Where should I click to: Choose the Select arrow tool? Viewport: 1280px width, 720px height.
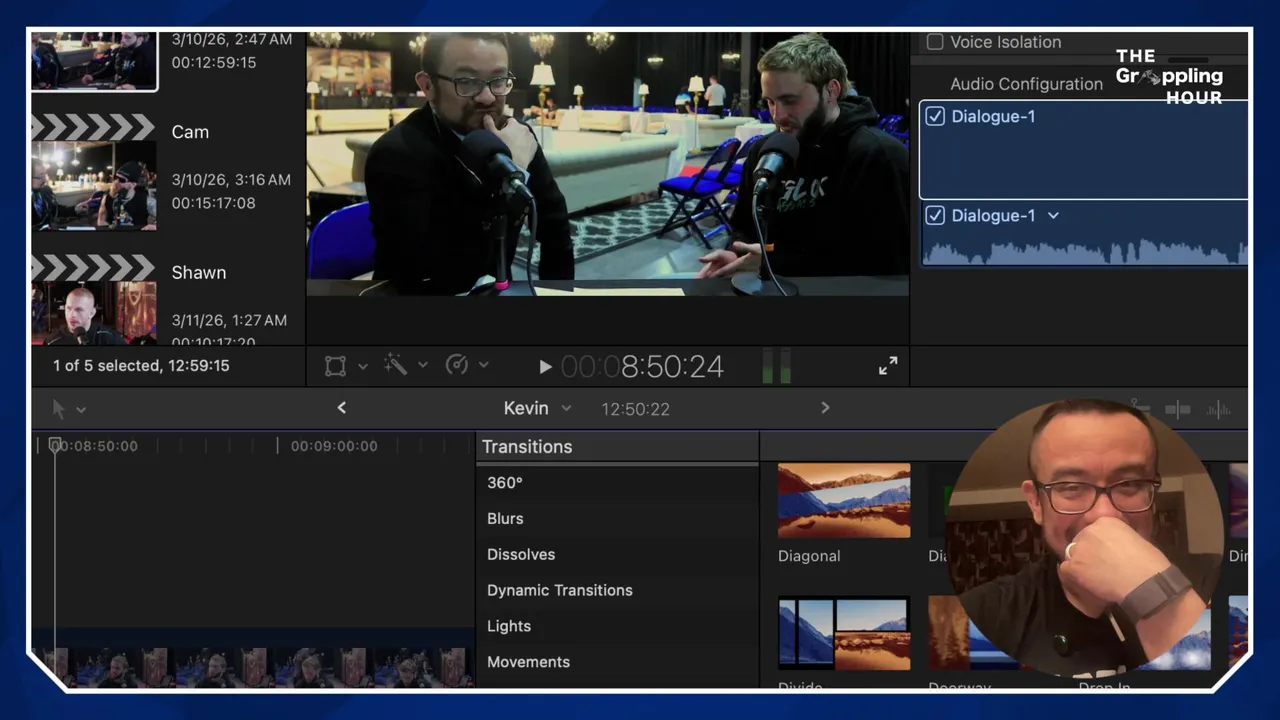[59, 409]
